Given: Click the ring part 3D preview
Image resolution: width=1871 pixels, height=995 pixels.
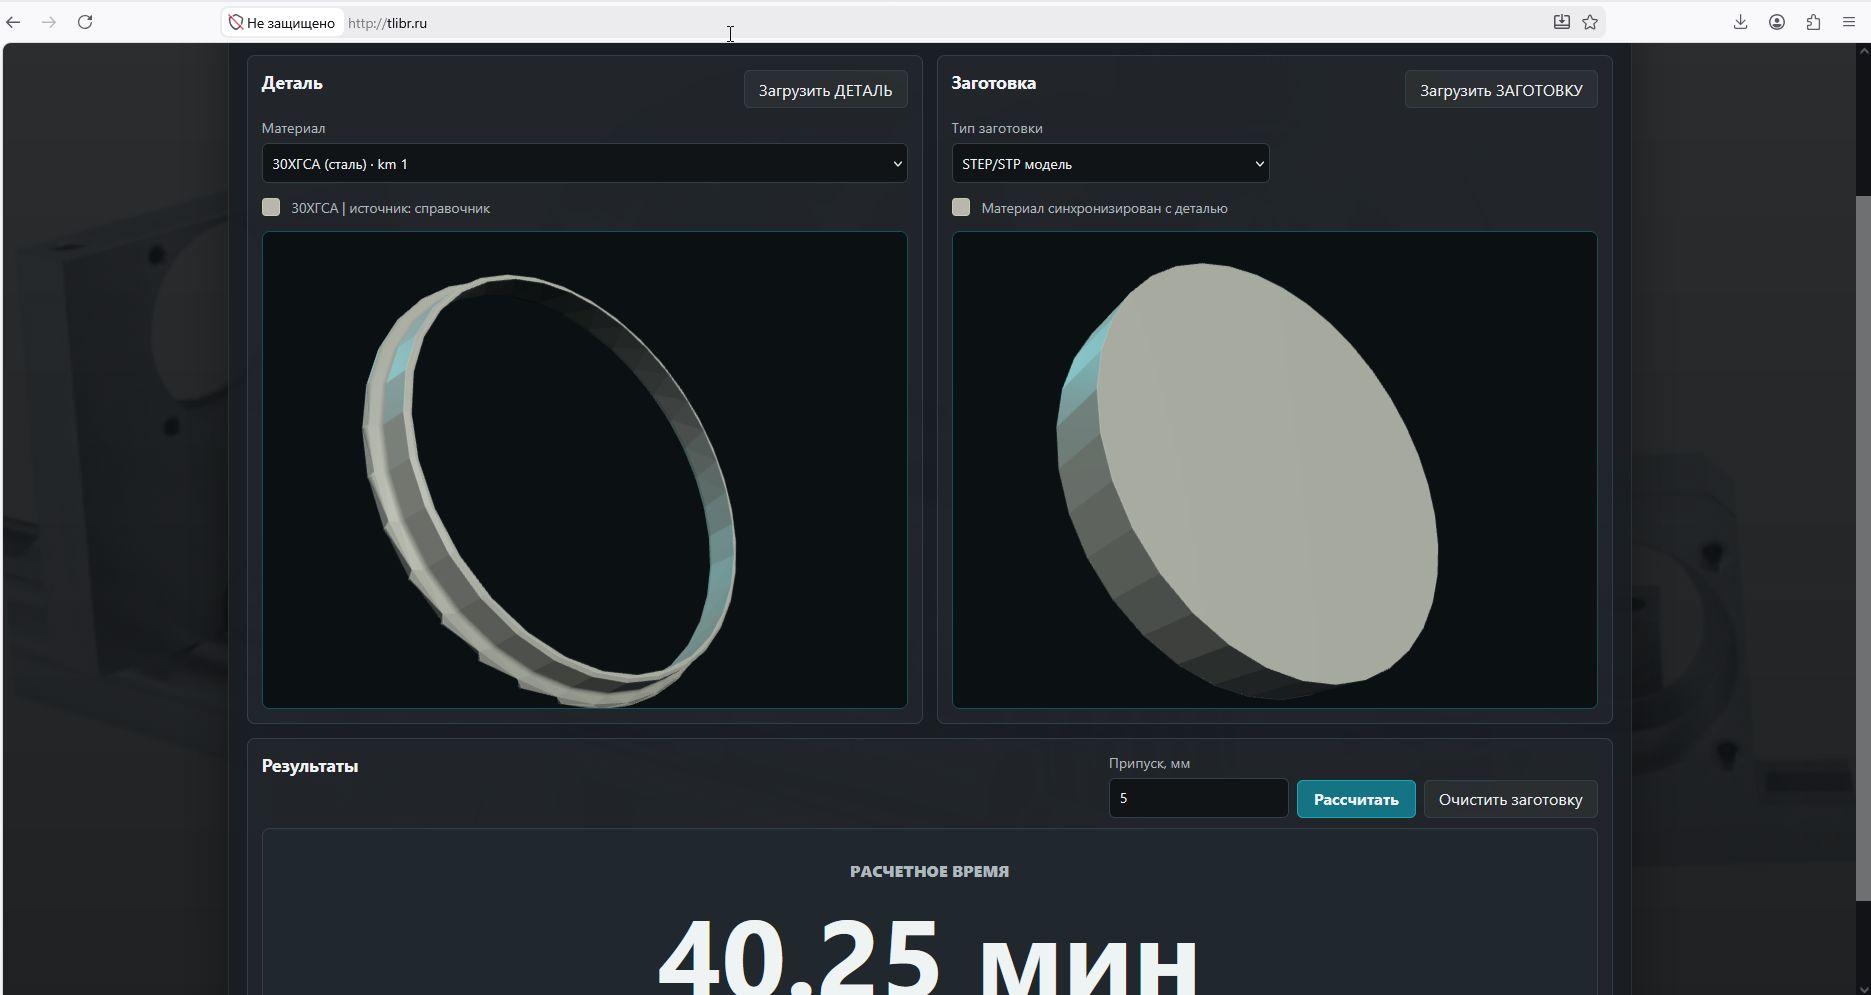Looking at the screenshot, I should [x=584, y=470].
